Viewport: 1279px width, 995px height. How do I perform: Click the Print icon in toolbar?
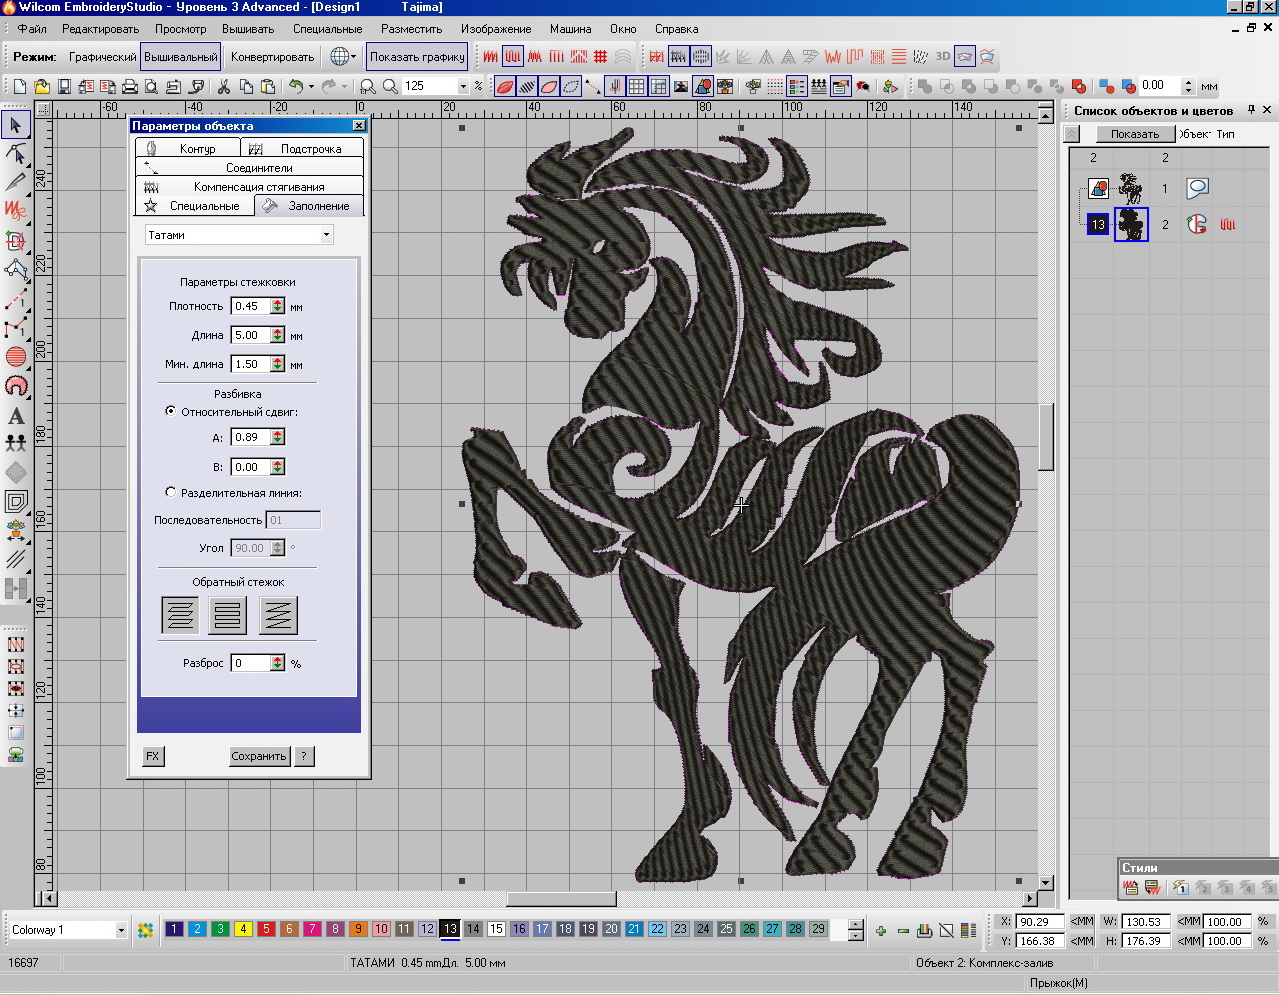pos(129,87)
